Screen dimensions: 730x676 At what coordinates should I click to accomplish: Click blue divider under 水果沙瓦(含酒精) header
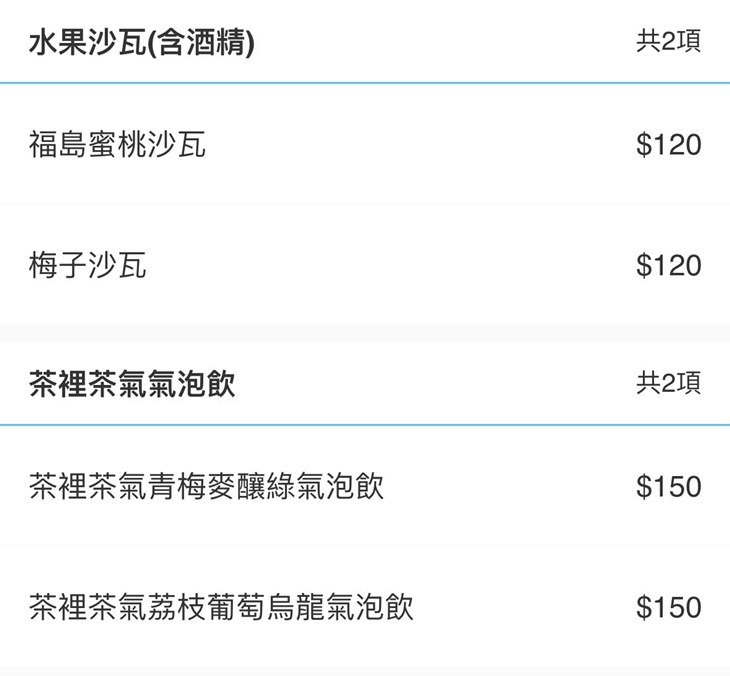click(x=365, y=83)
